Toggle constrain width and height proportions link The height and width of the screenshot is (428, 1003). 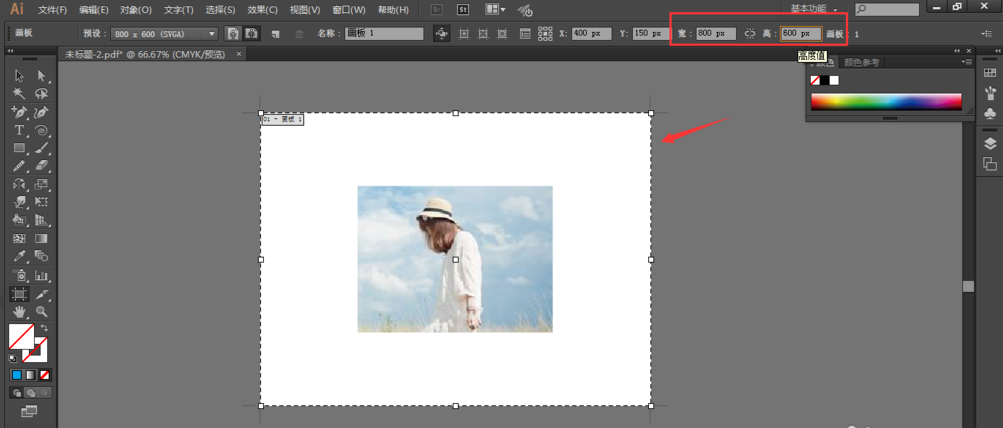click(751, 33)
